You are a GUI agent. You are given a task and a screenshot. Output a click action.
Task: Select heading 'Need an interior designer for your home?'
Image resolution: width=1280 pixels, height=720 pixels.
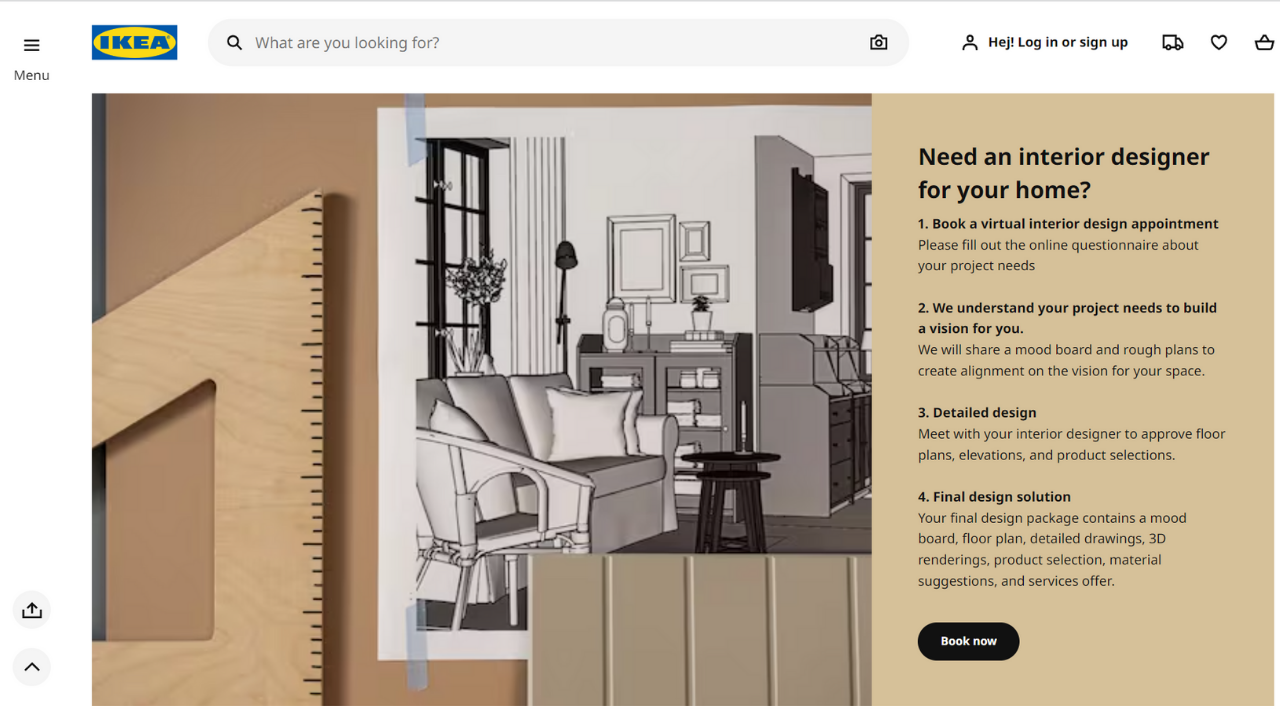1064,173
